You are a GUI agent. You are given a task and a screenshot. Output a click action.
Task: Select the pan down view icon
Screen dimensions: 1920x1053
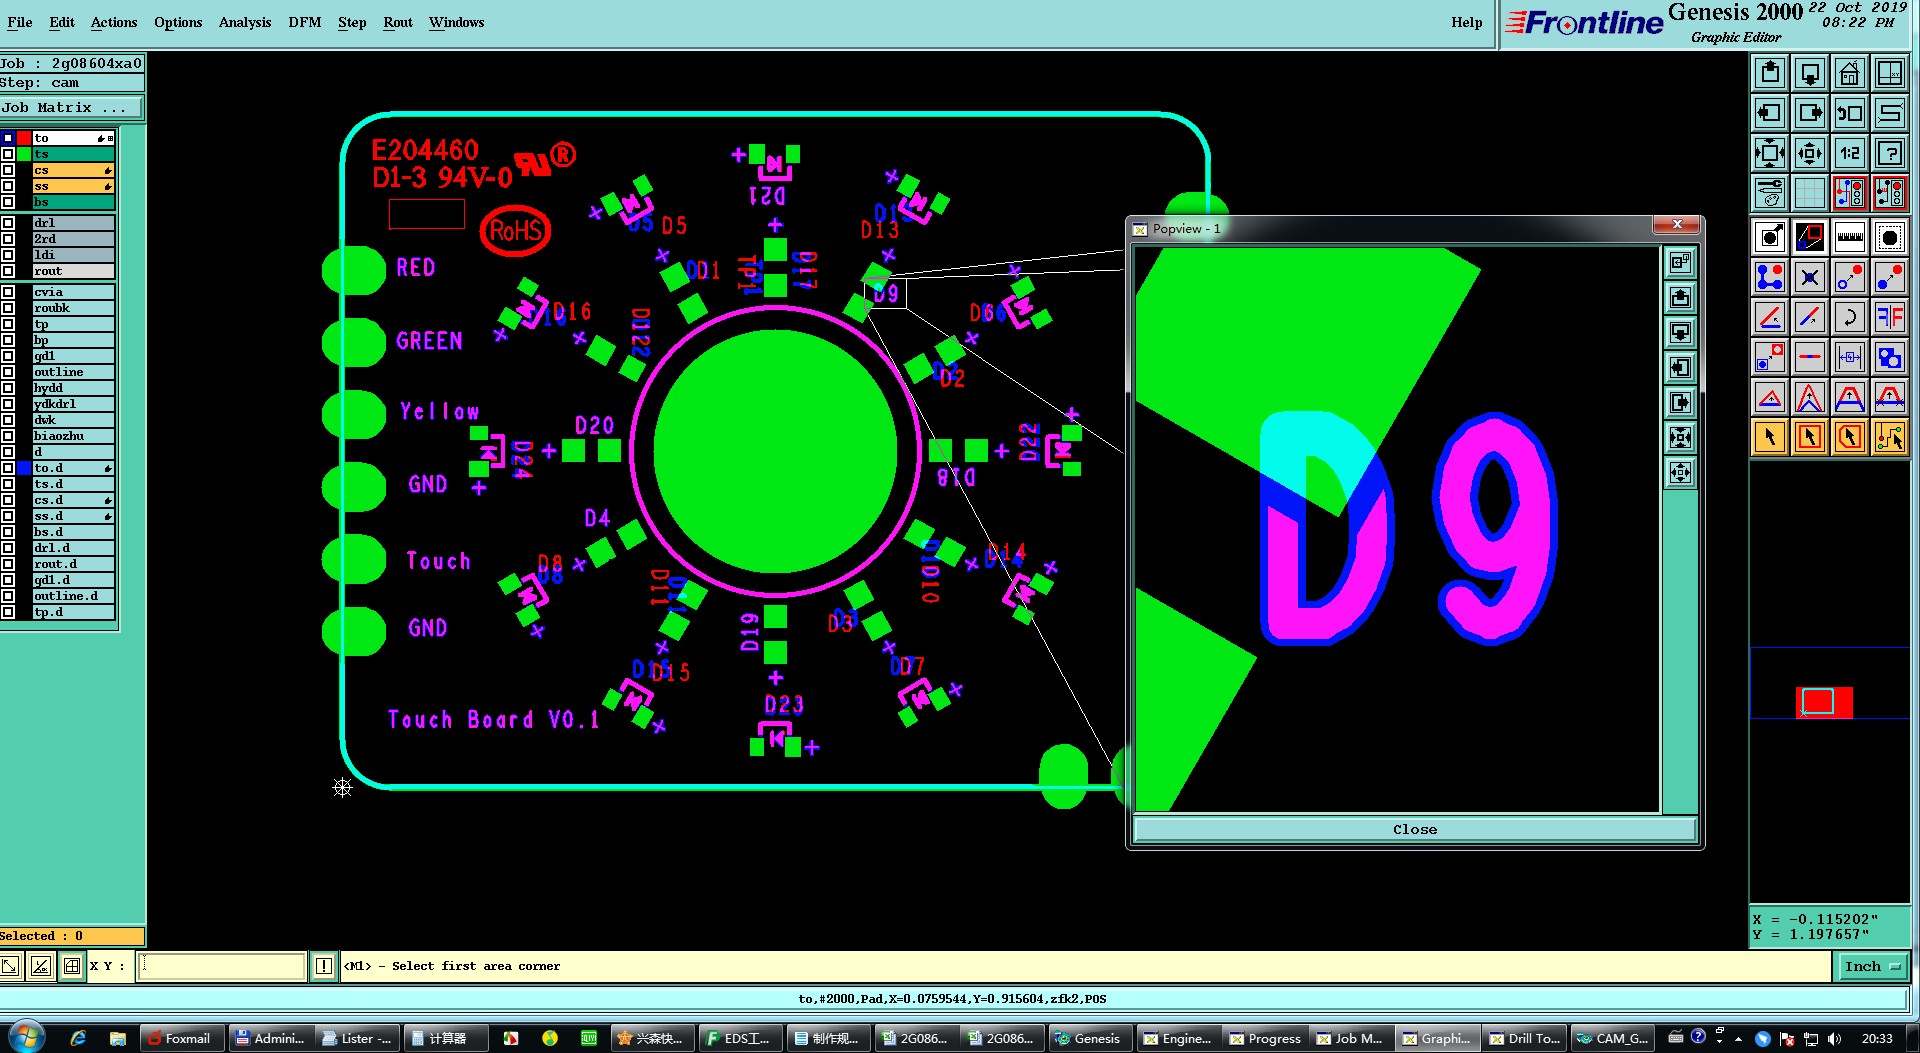tap(1810, 73)
